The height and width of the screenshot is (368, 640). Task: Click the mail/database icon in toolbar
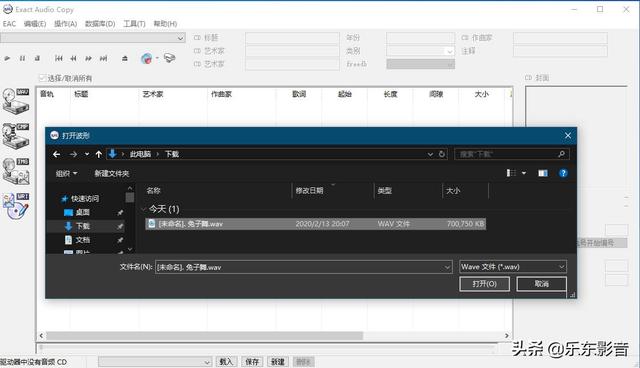pos(169,58)
